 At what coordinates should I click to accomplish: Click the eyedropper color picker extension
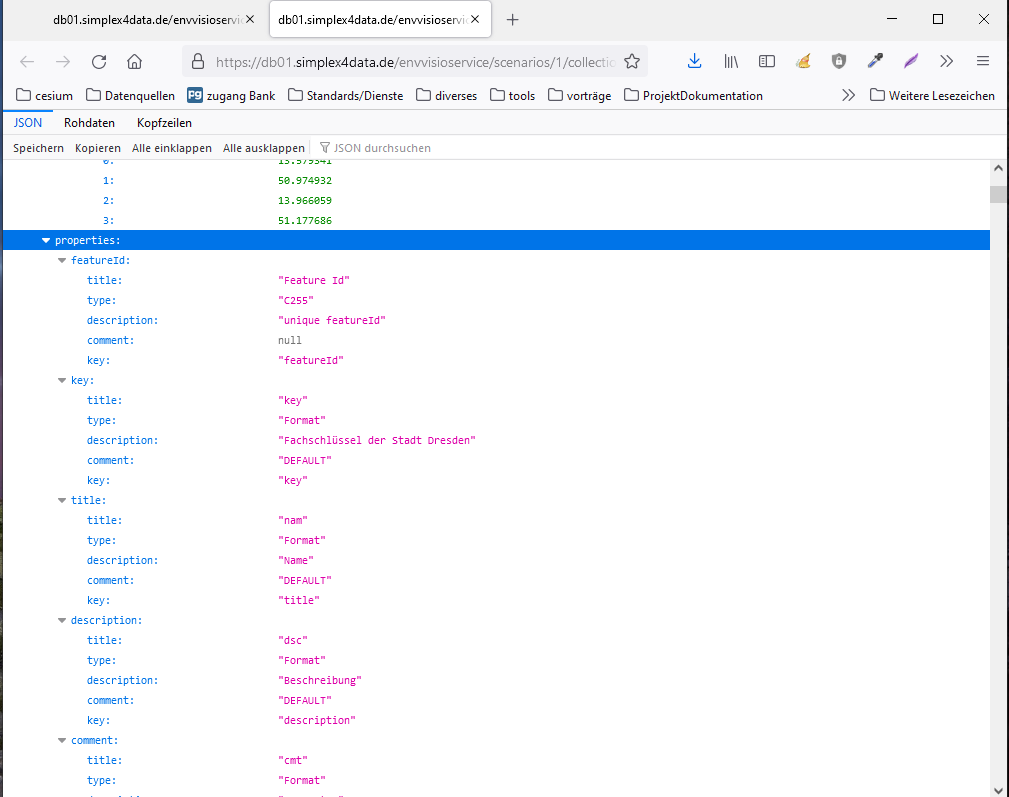[x=875, y=61]
